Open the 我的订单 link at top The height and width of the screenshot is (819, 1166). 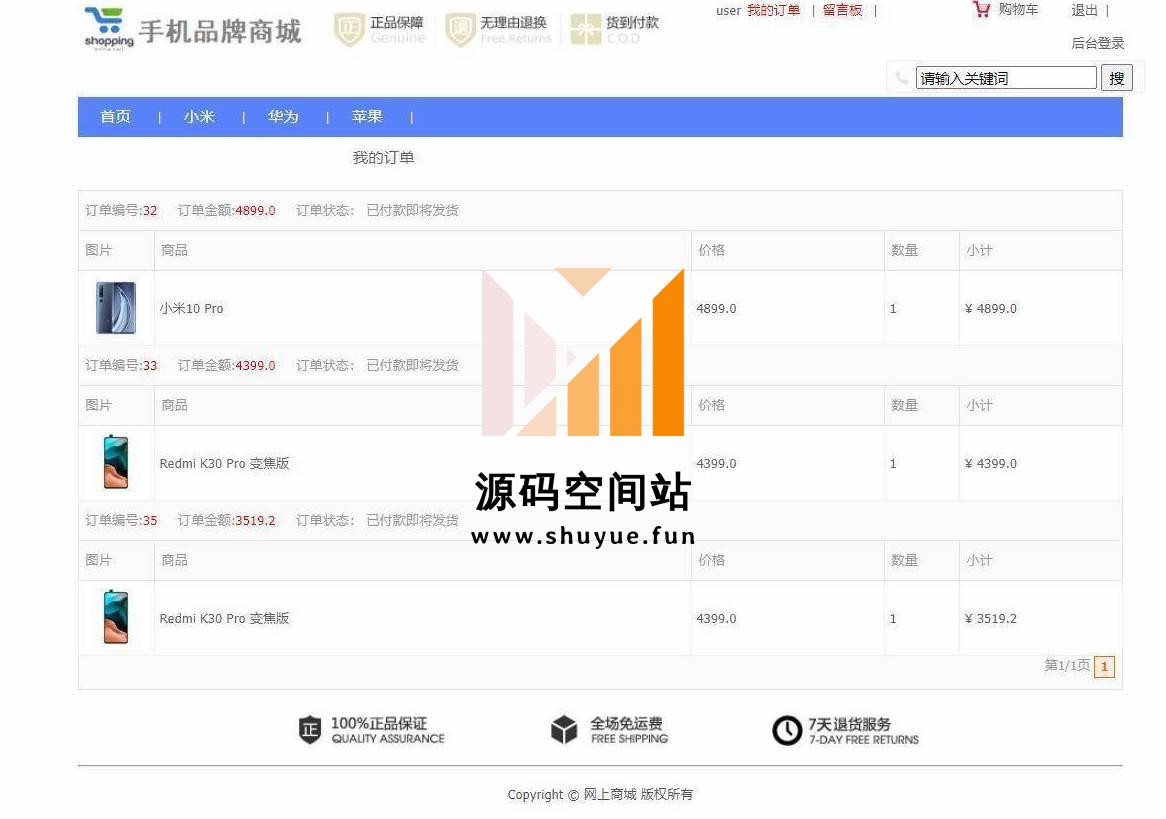click(x=773, y=10)
